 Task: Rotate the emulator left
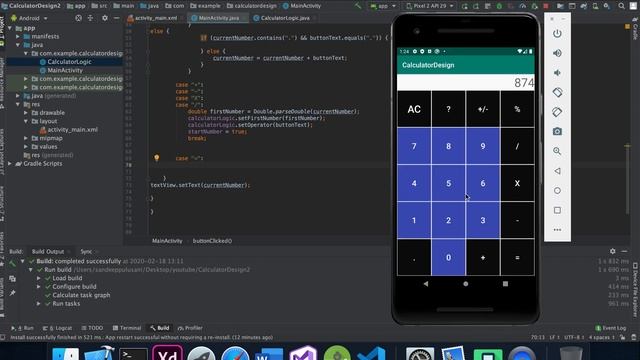pos(557,92)
